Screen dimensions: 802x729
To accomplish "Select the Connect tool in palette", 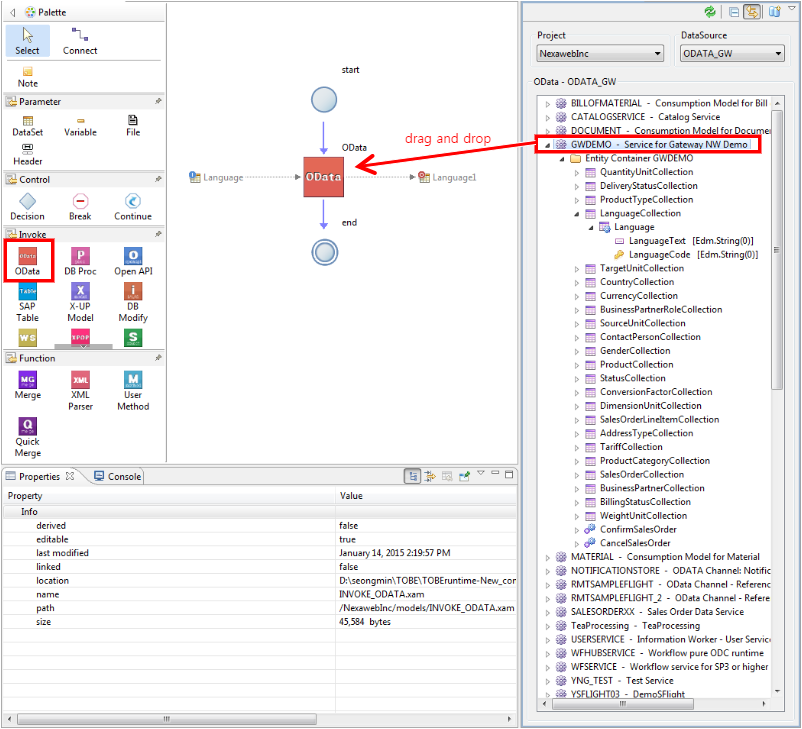I will (x=80, y=41).
